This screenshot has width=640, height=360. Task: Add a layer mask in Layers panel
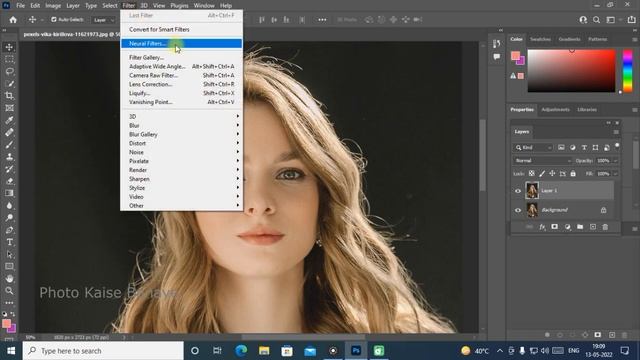[554, 227]
